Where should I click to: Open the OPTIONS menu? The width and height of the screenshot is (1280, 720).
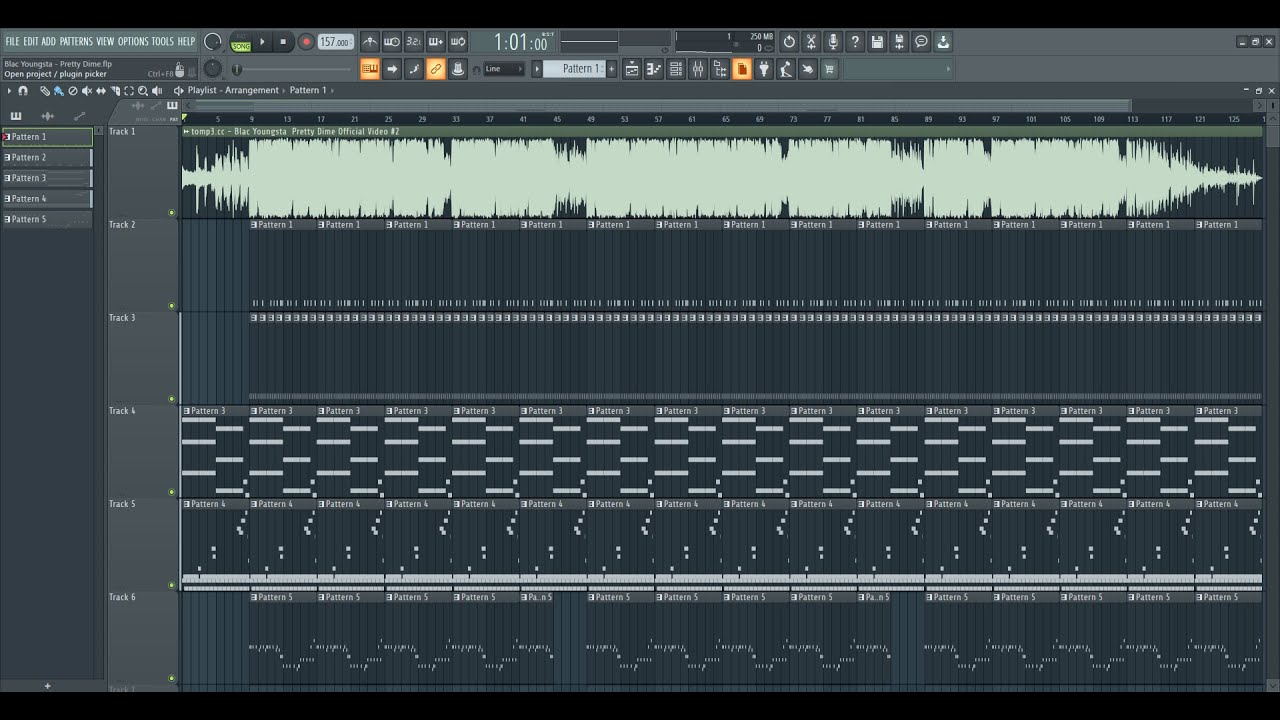click(133, 42)
